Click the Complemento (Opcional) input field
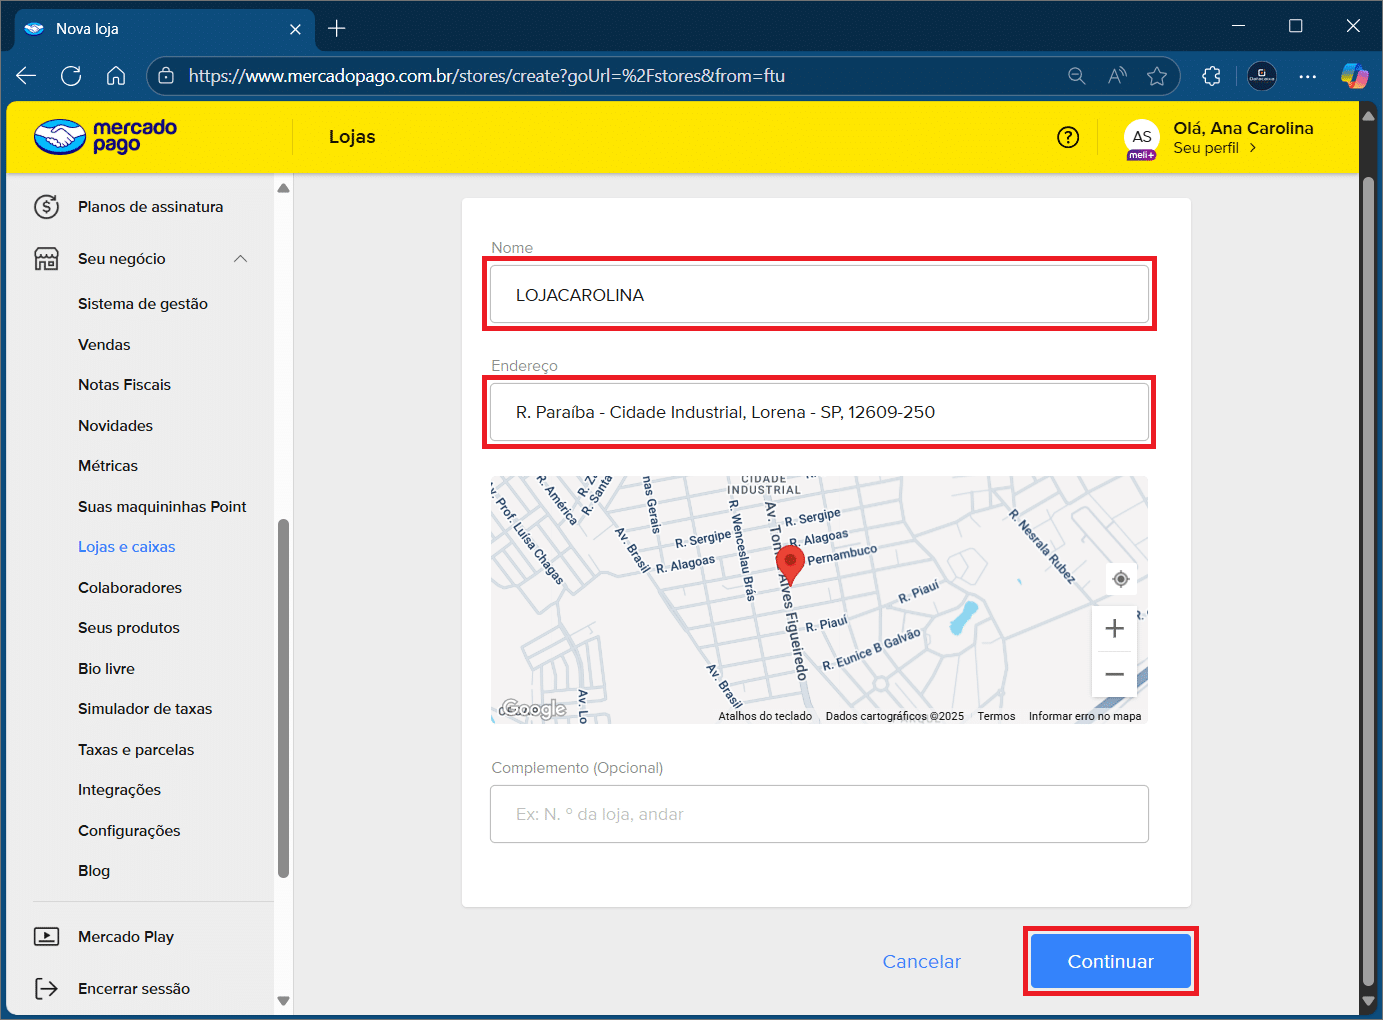 [818, 814]
